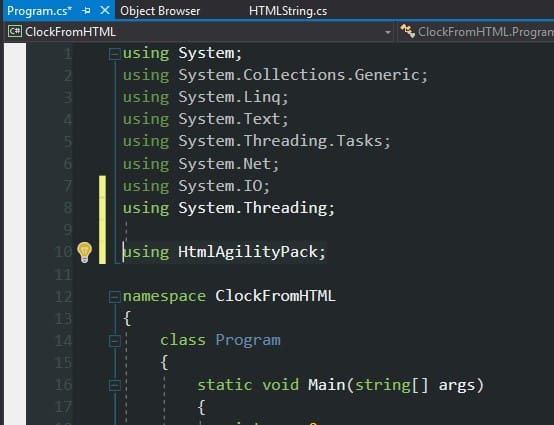Open the HTMLString.cs tab
554x425 pixels.
[288, 11]
